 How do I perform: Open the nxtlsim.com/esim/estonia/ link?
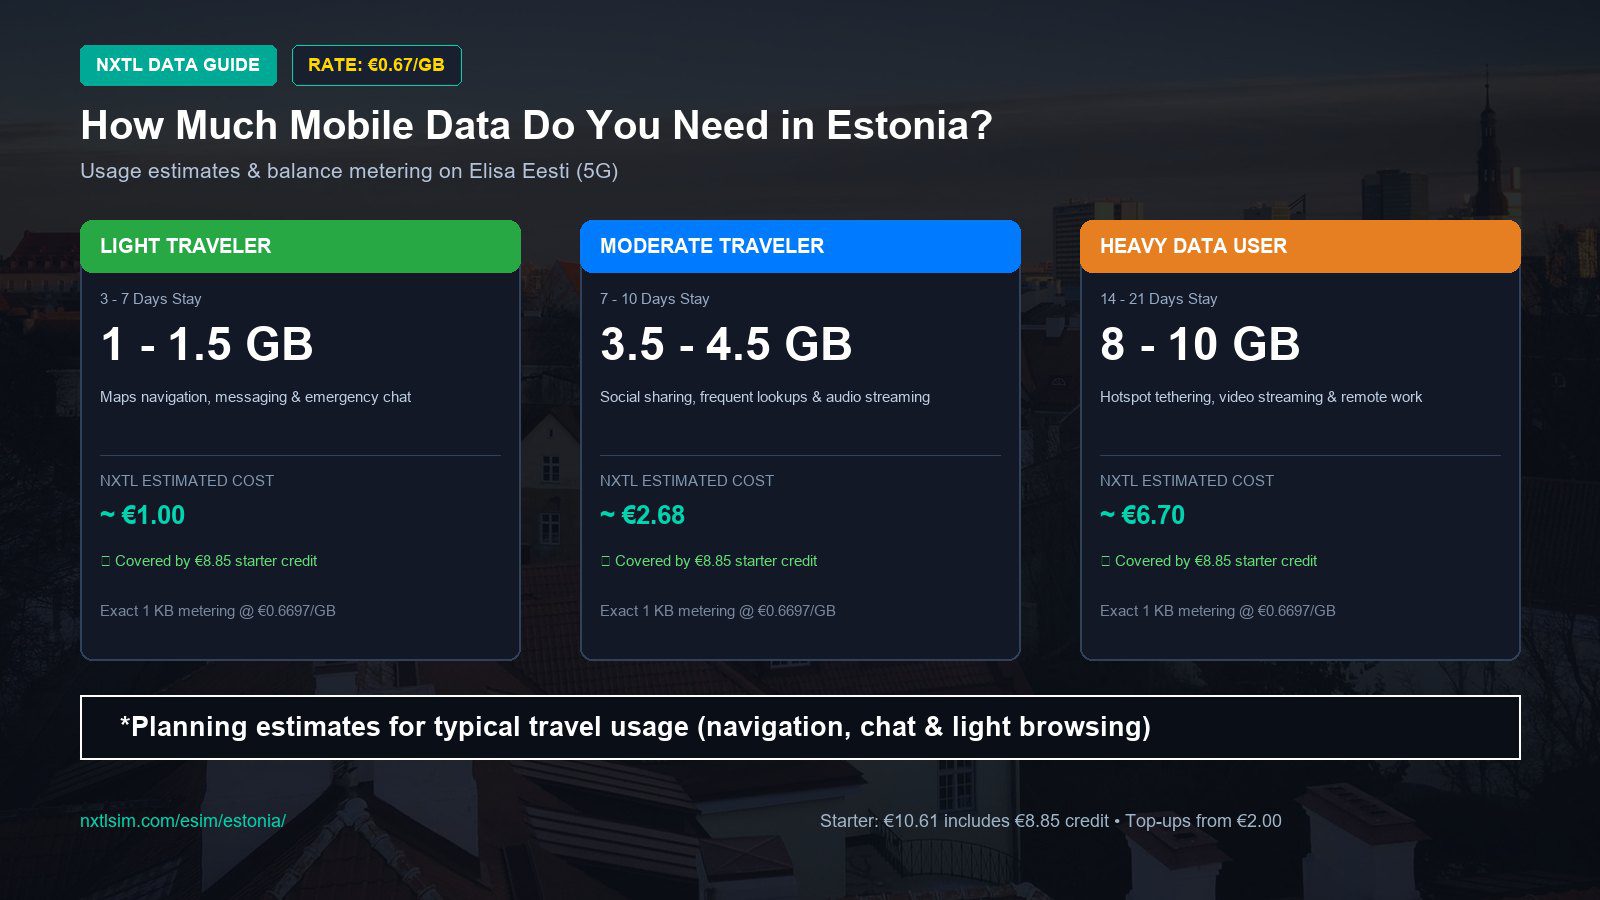(x=183, y=821)
